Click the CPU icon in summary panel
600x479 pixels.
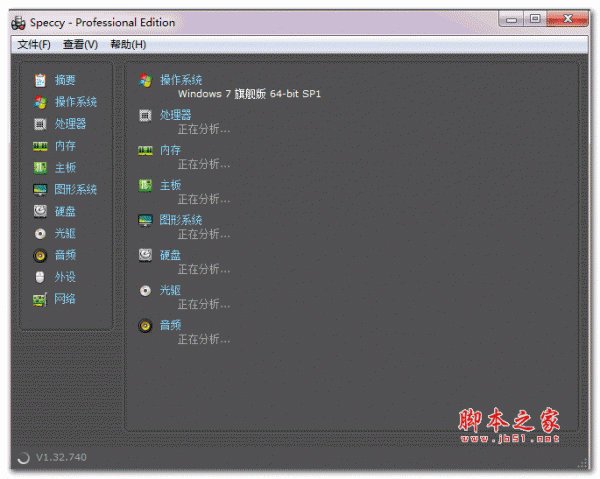coord(145,115)
